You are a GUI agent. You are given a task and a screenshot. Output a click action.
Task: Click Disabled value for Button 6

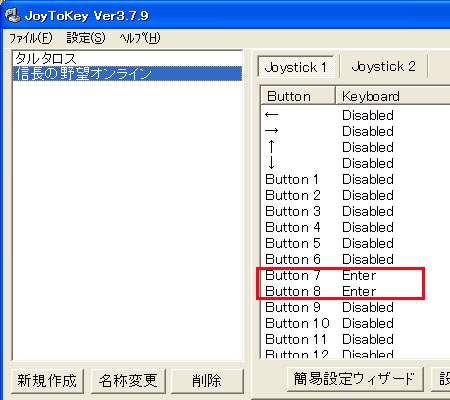point(368,259)
